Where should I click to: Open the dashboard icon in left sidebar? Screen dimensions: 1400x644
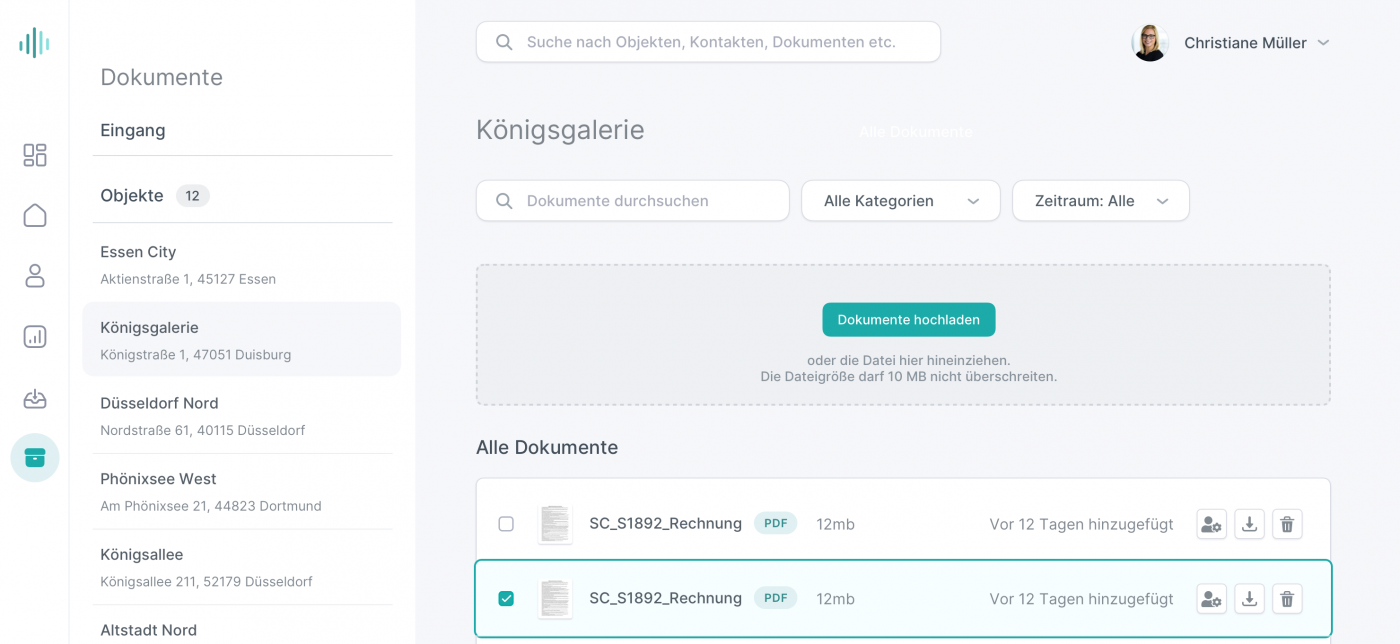coord(35,155)
